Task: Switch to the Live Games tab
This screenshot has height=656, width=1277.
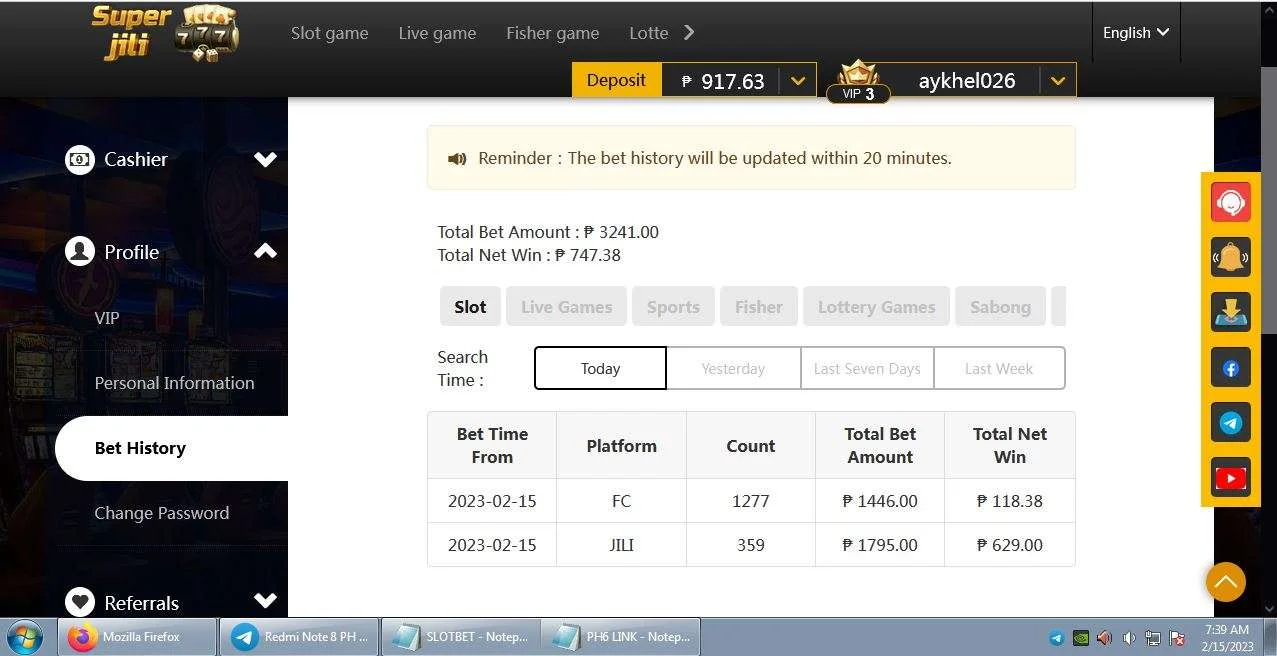Action: coord(566,307)
